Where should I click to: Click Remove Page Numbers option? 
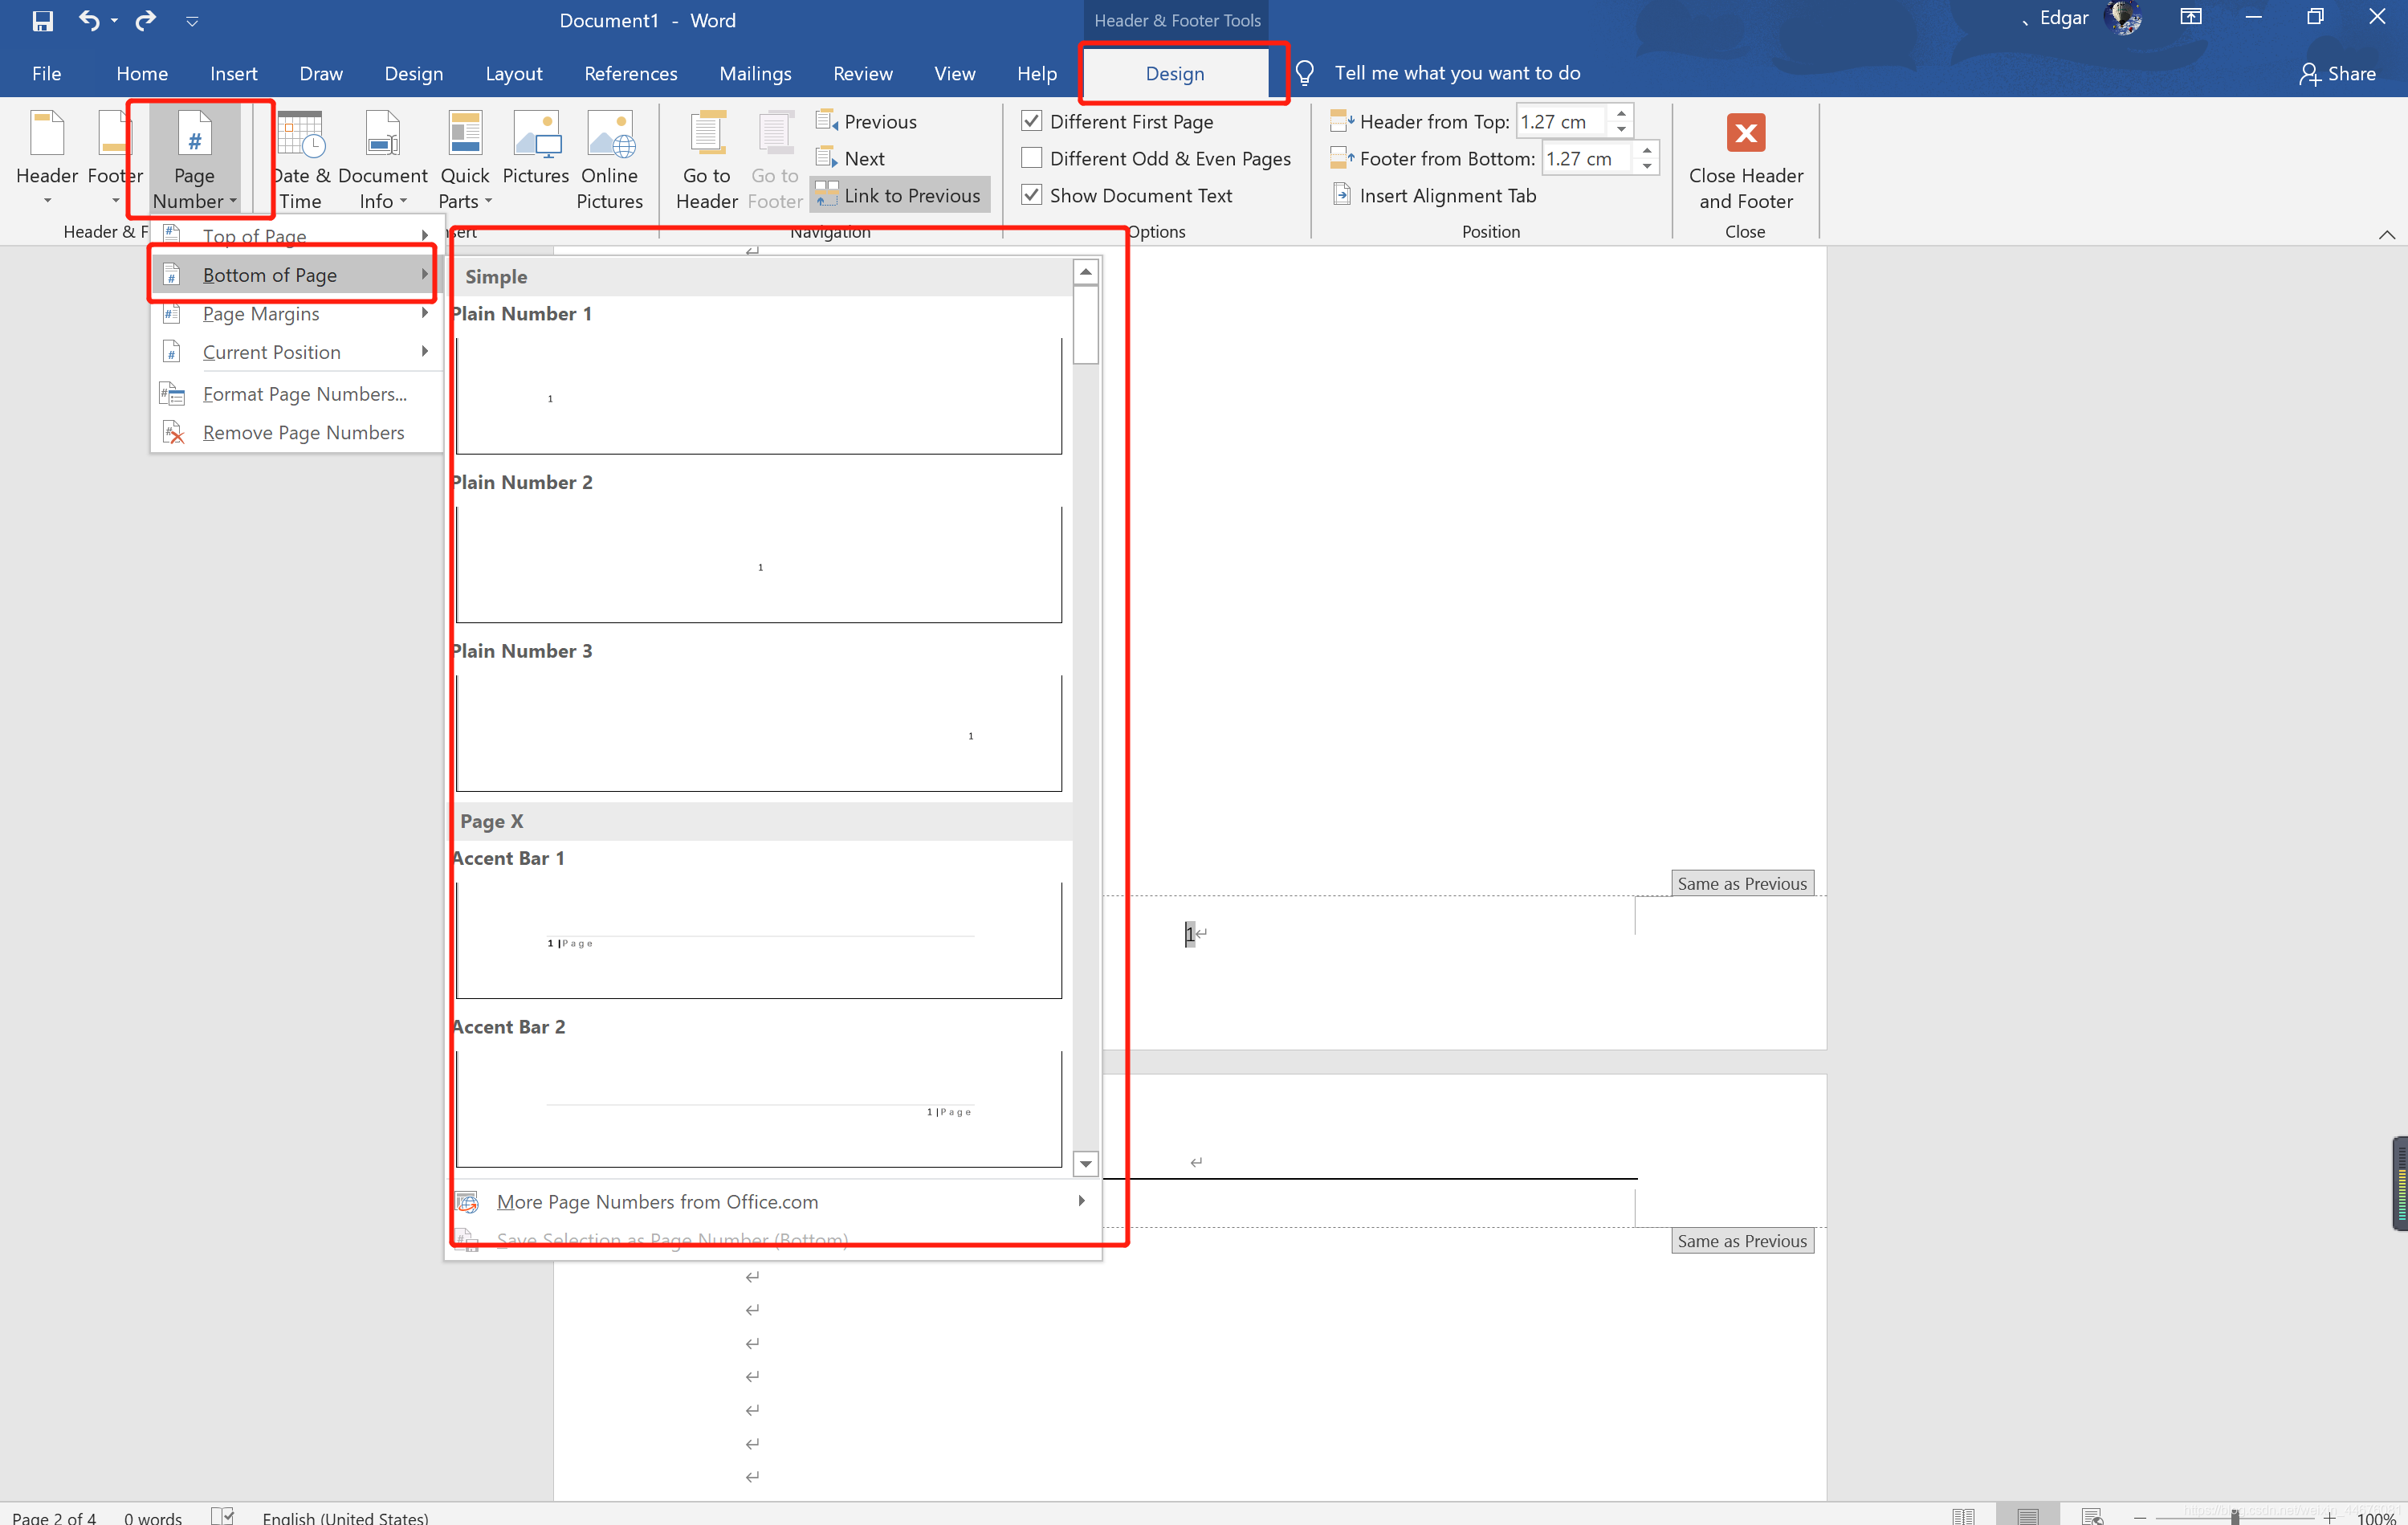coord(303,432)
